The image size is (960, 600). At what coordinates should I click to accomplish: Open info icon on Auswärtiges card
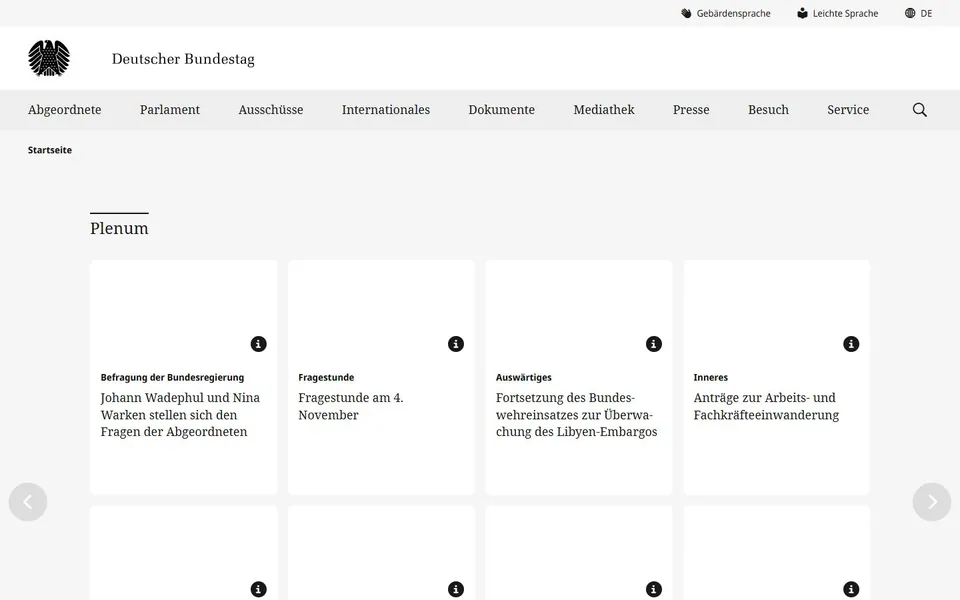654,344
